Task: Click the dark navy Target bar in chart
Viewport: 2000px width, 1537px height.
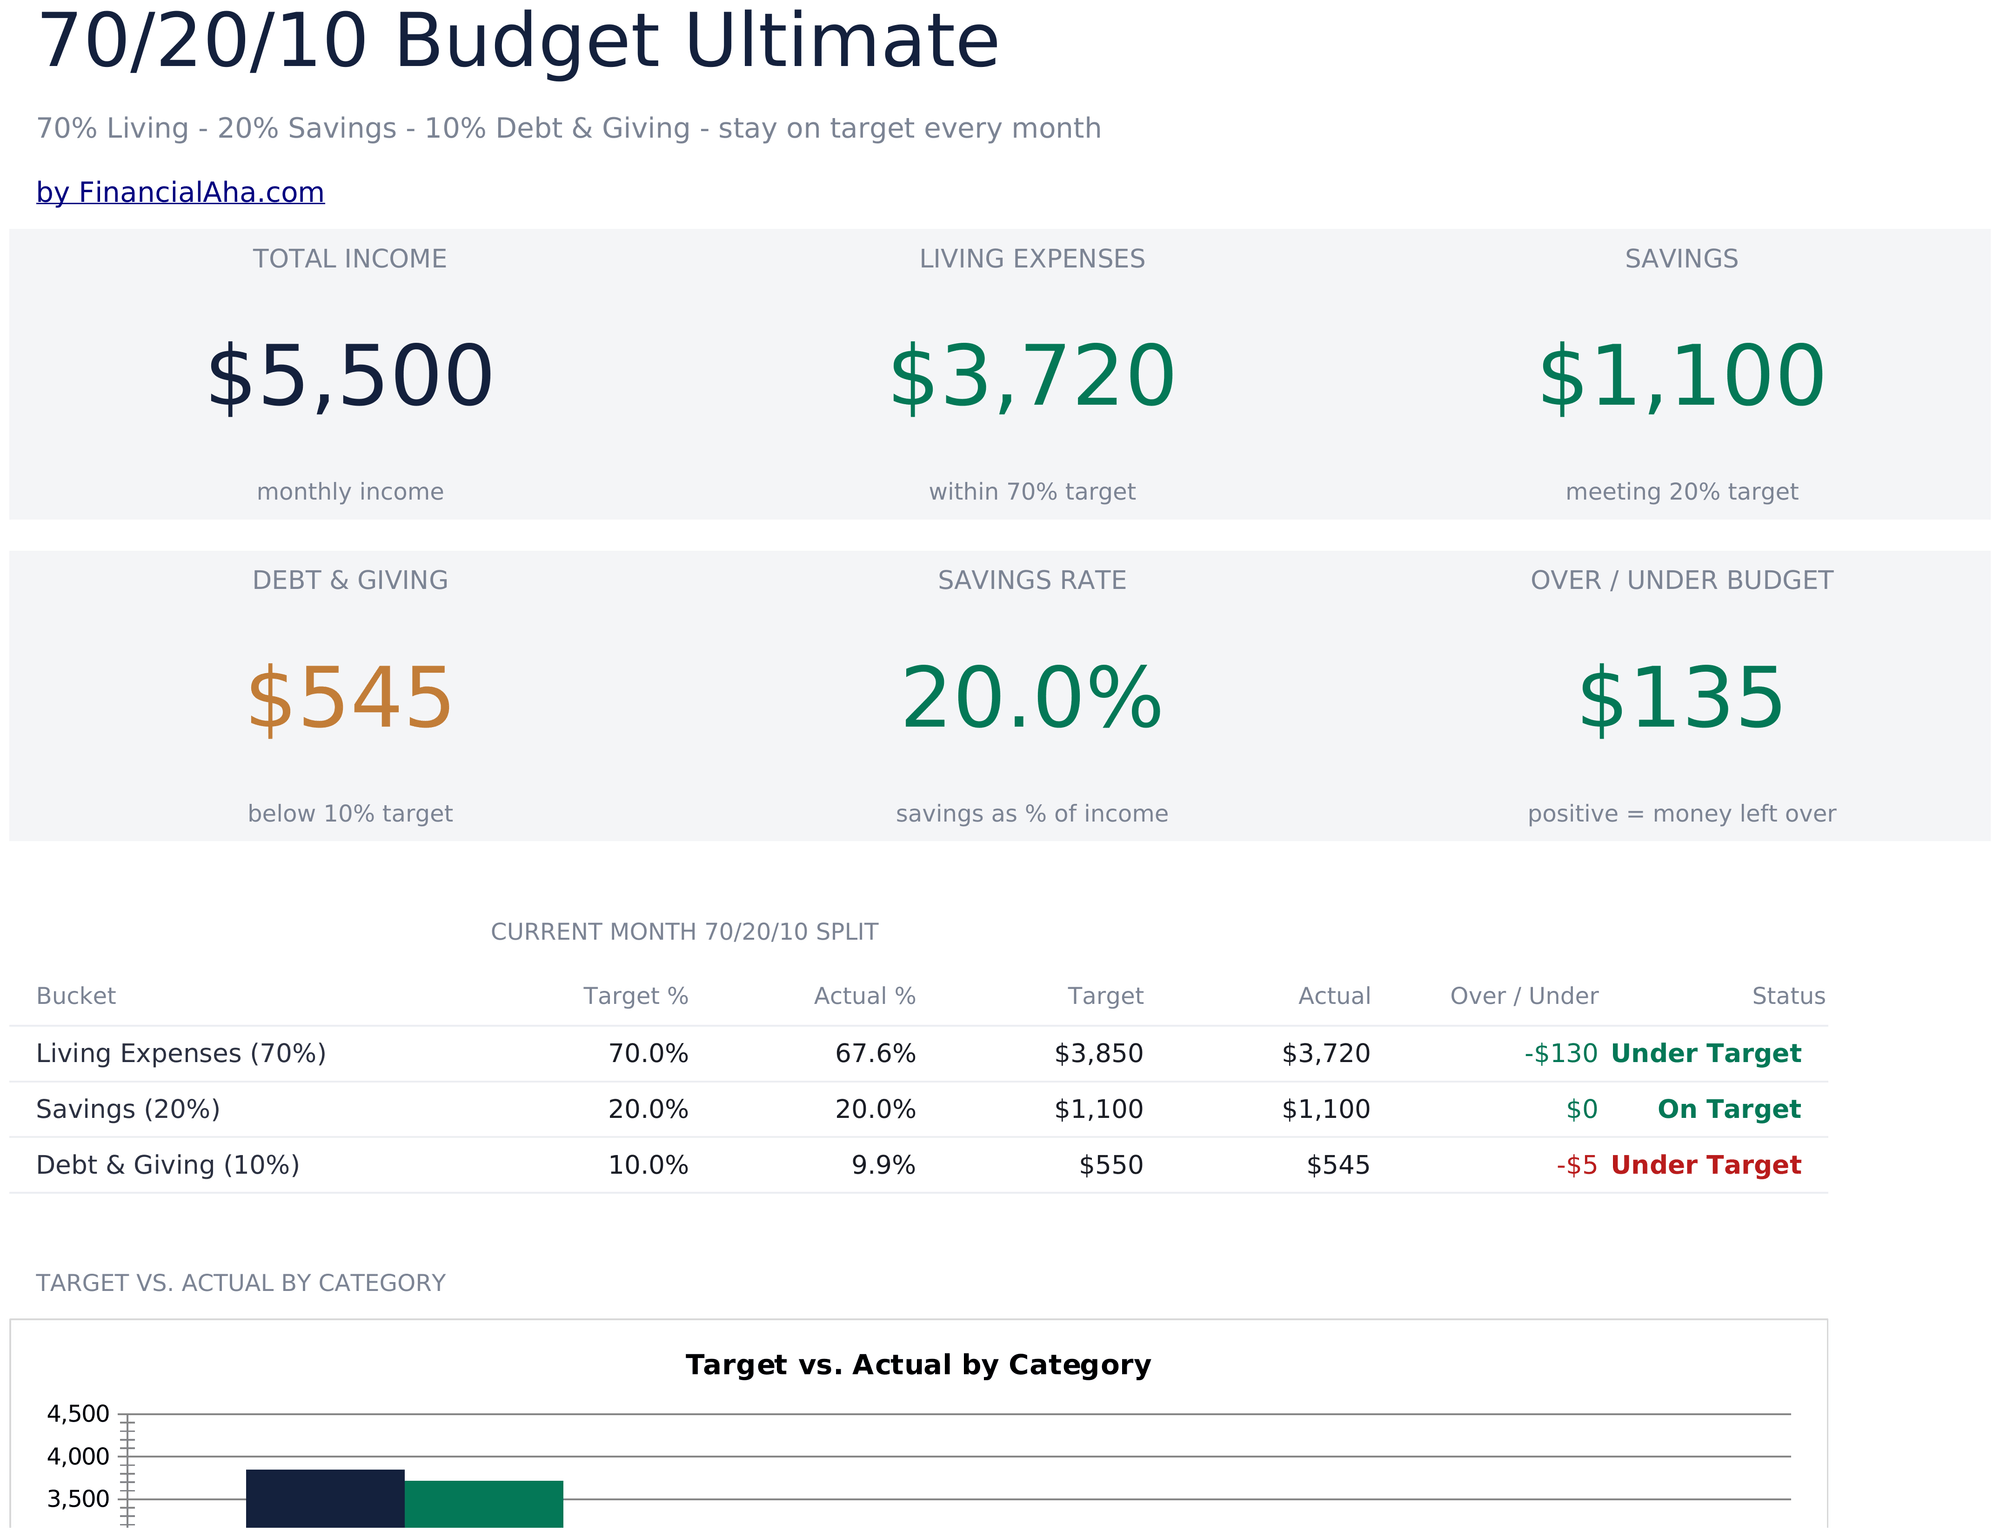Action: [325, 1498]
